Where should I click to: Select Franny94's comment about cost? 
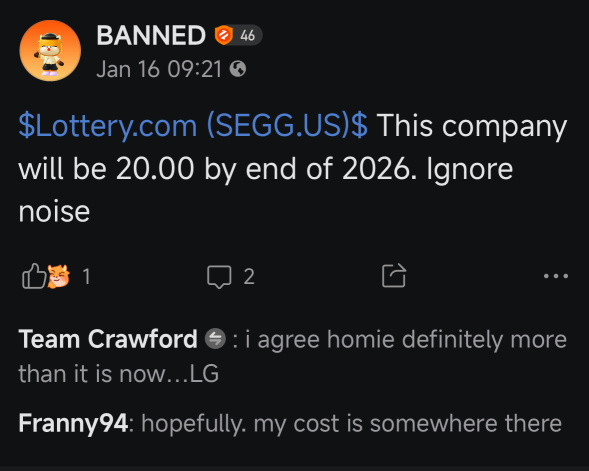tap(352, 424)
